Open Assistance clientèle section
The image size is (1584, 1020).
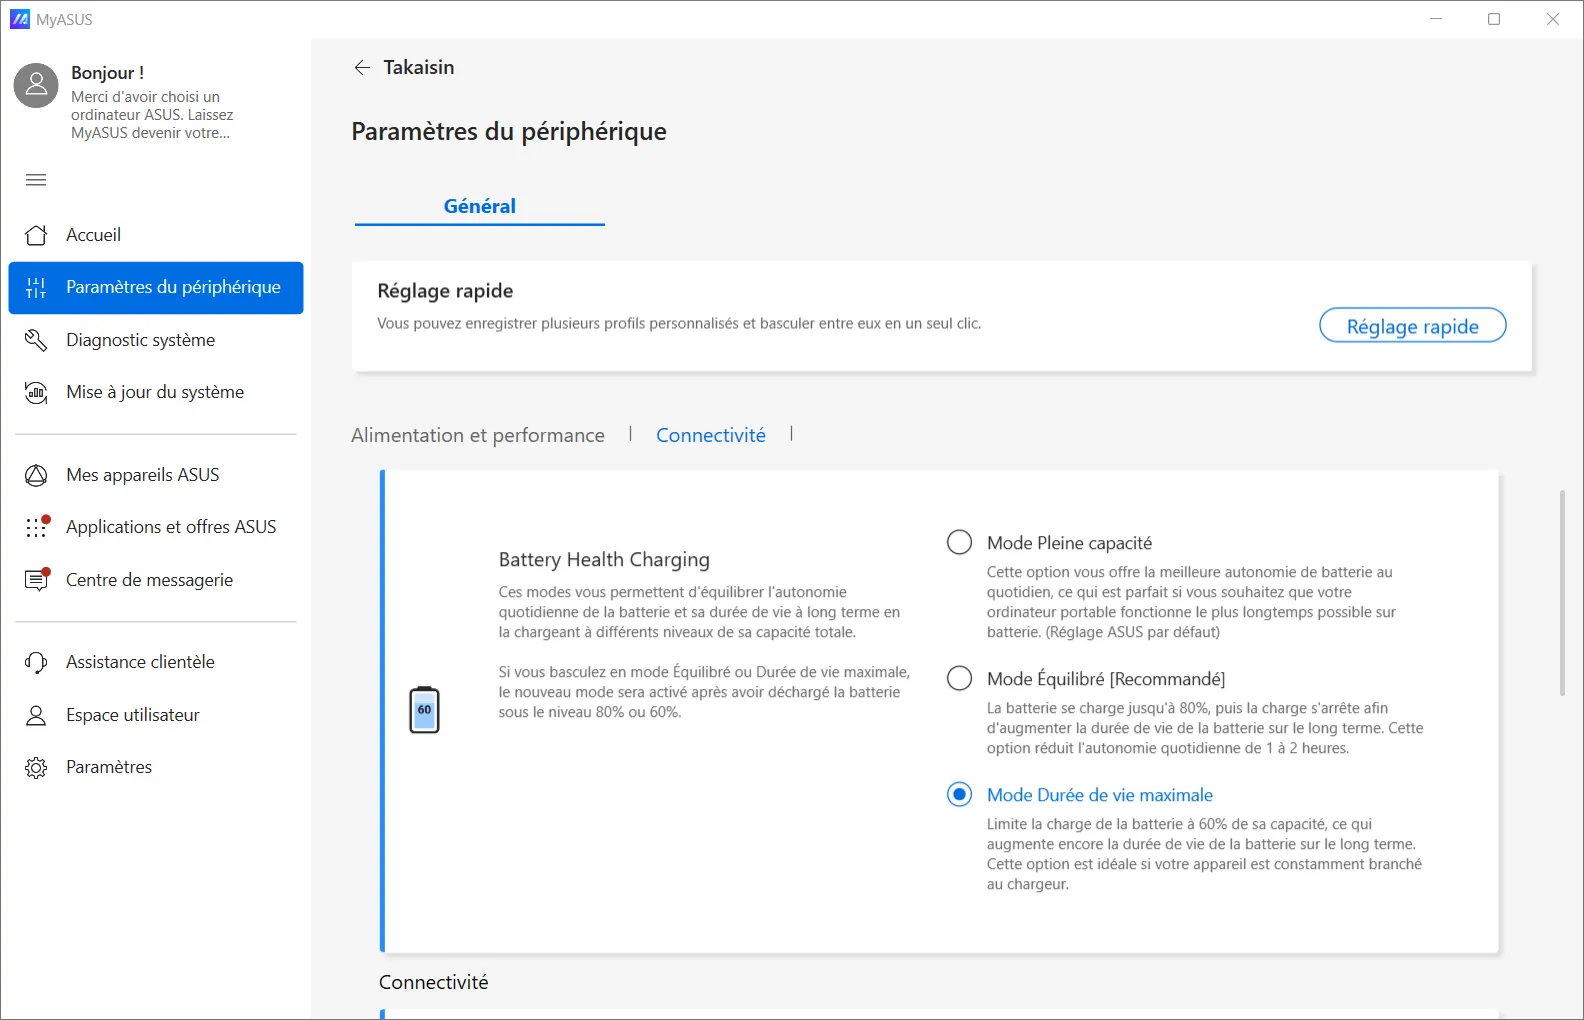155,662
